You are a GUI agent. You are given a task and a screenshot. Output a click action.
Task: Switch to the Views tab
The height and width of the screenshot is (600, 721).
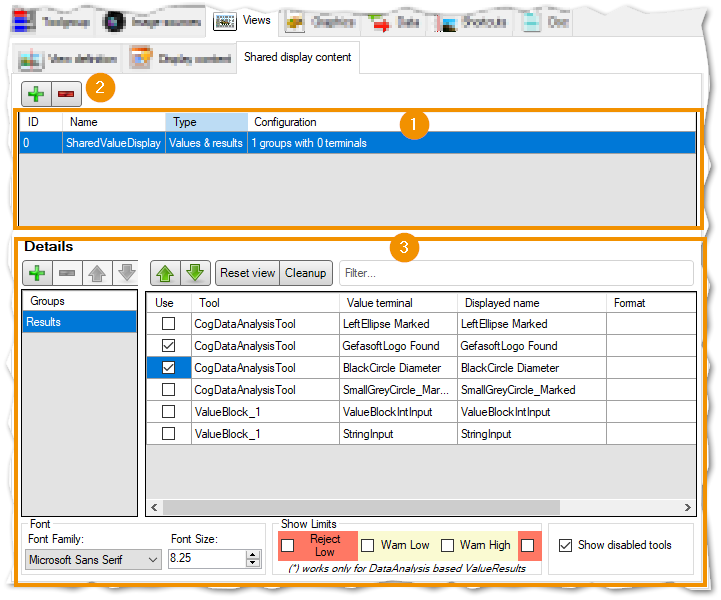click(242, 21)
